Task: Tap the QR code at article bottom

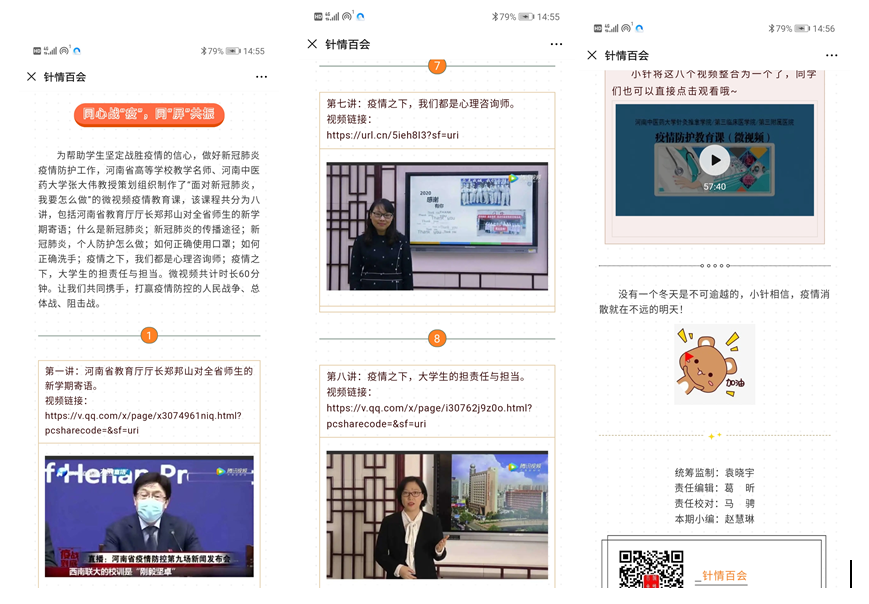Action: [x=650, y=570]
